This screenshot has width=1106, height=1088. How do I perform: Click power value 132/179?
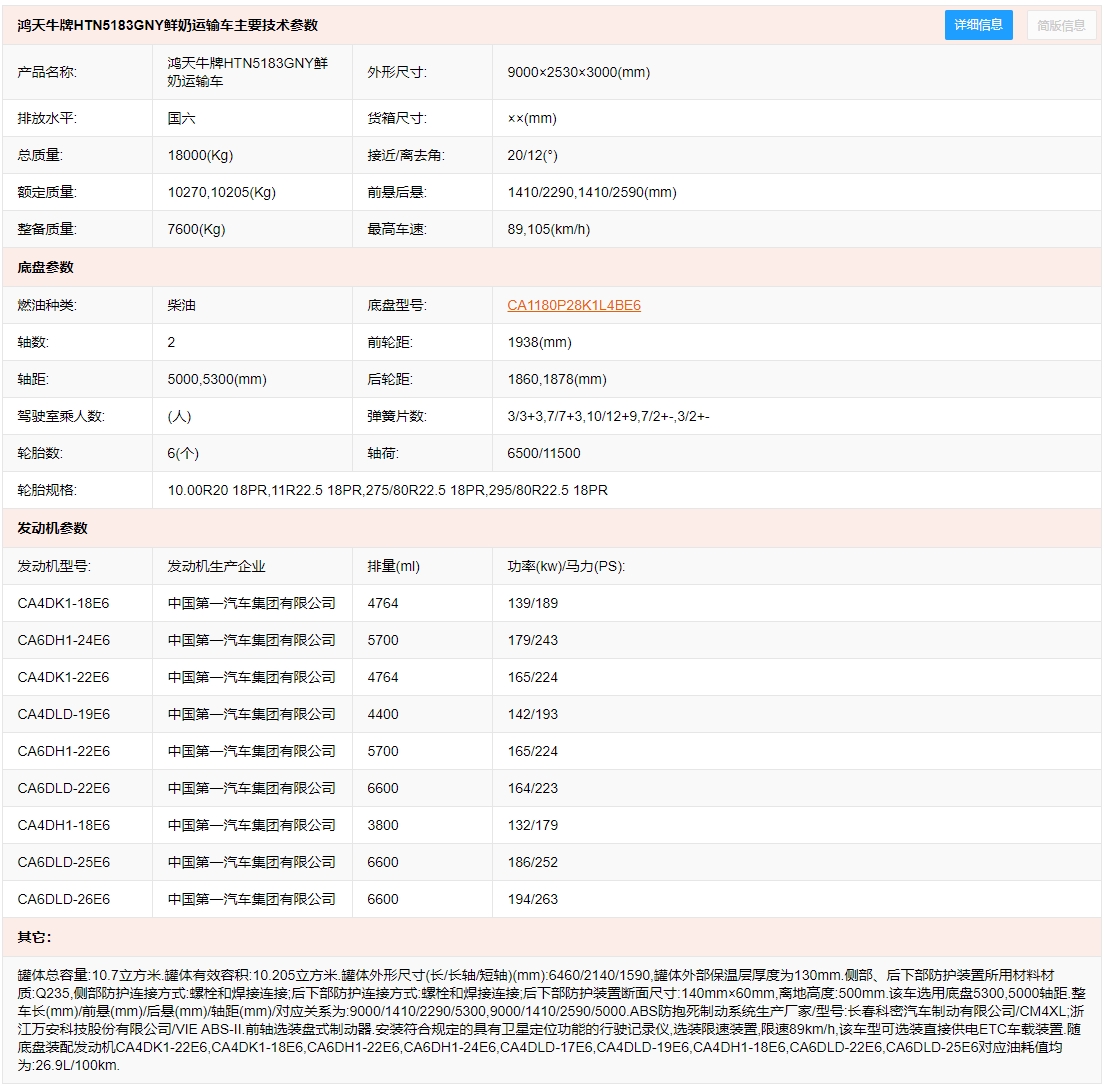pos(533,825)
